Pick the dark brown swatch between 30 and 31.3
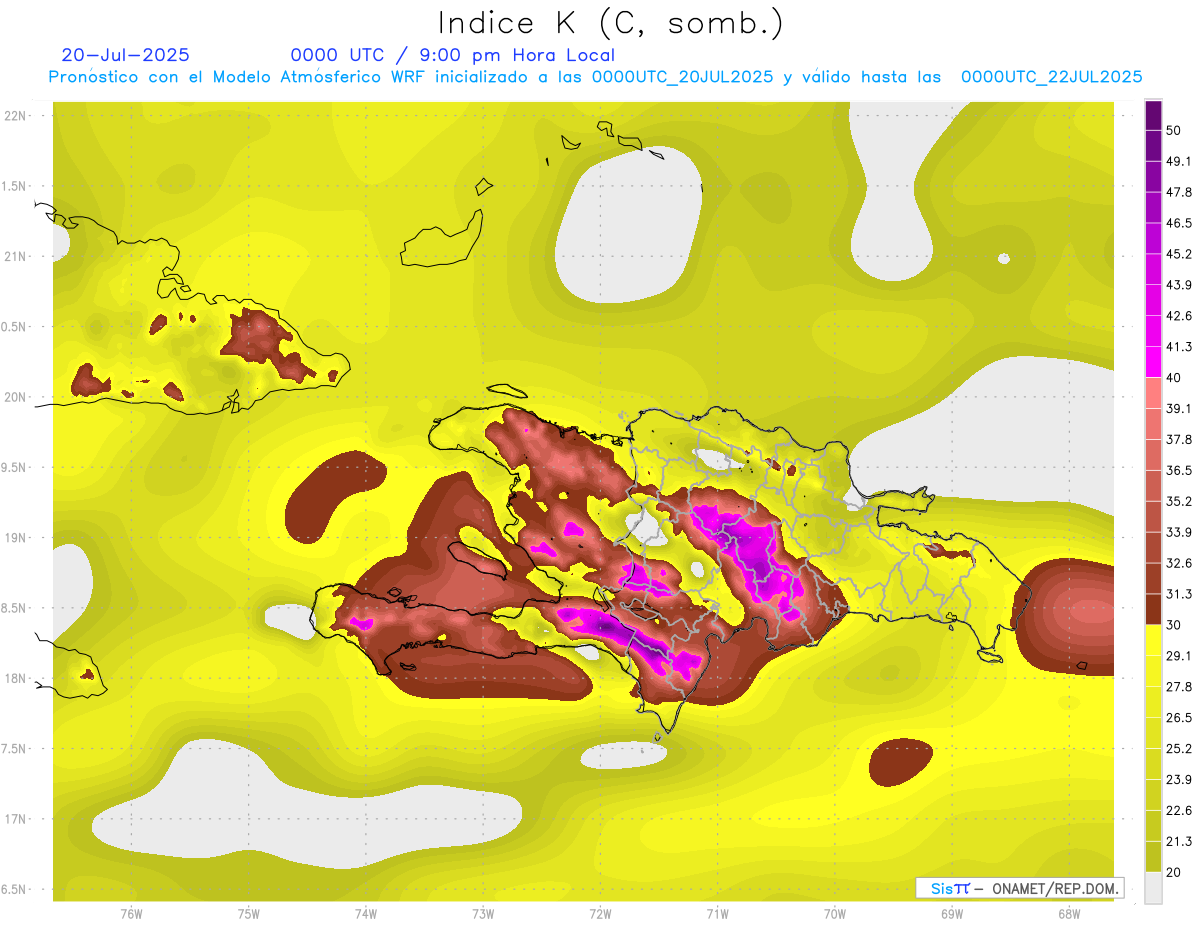The image size is (1200, 927). pos(1154,609)
